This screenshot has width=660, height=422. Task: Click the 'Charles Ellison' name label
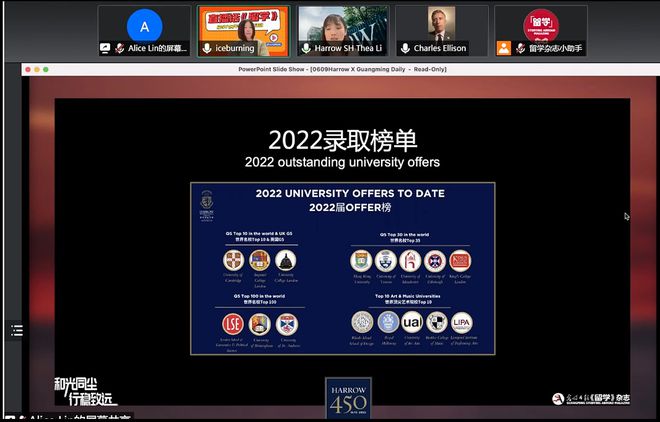click(440, 48)
